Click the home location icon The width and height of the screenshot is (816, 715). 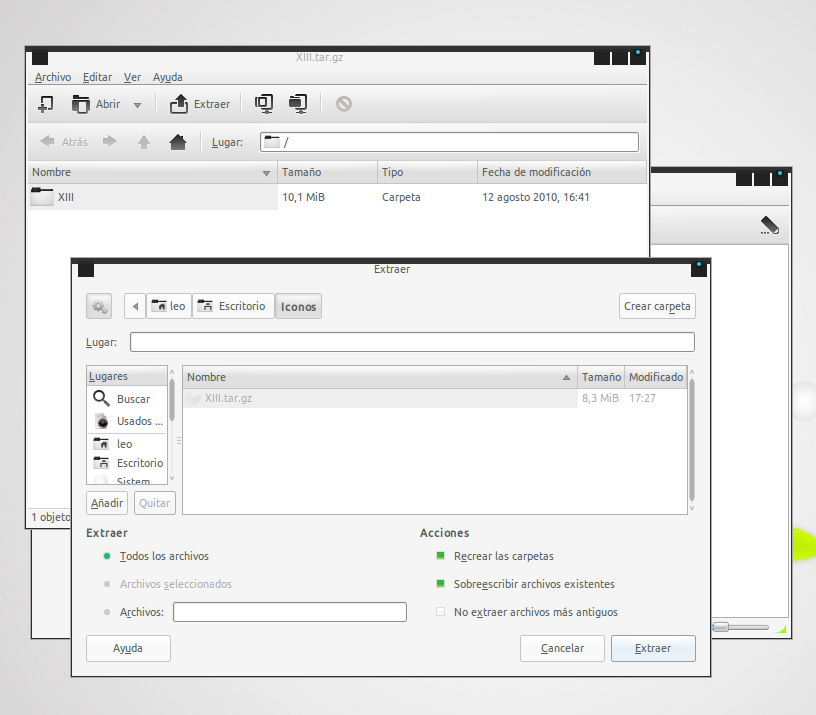pyautogui.click(x=178, y=142)
